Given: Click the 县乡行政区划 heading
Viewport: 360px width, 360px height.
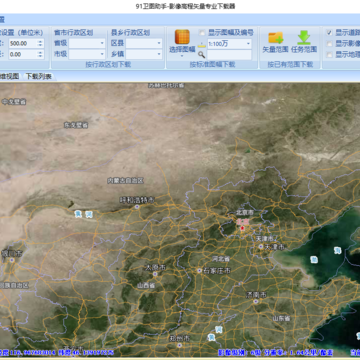Looking at the screenshot, I should coord(130,33).
